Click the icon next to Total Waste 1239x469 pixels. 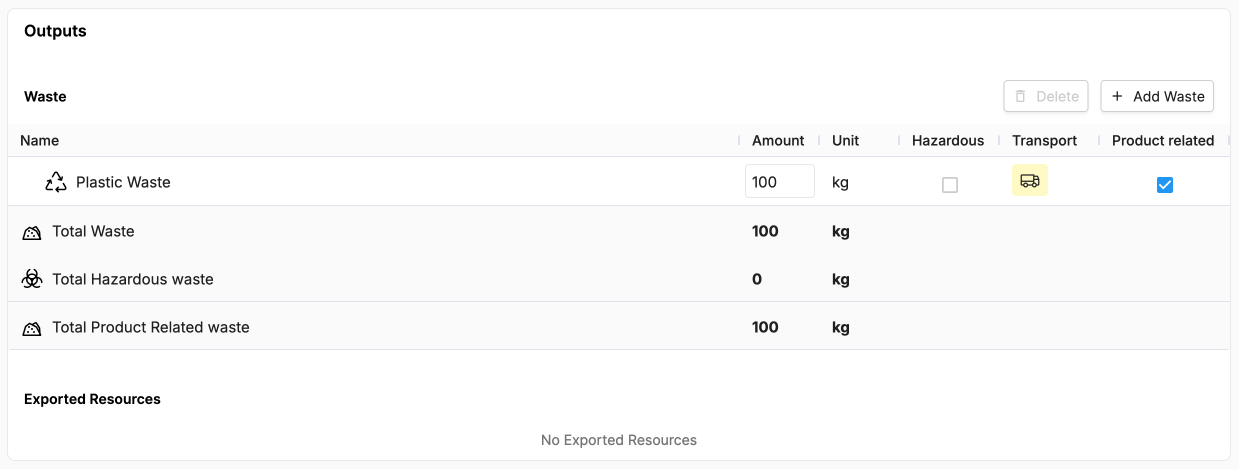(32, 232)
